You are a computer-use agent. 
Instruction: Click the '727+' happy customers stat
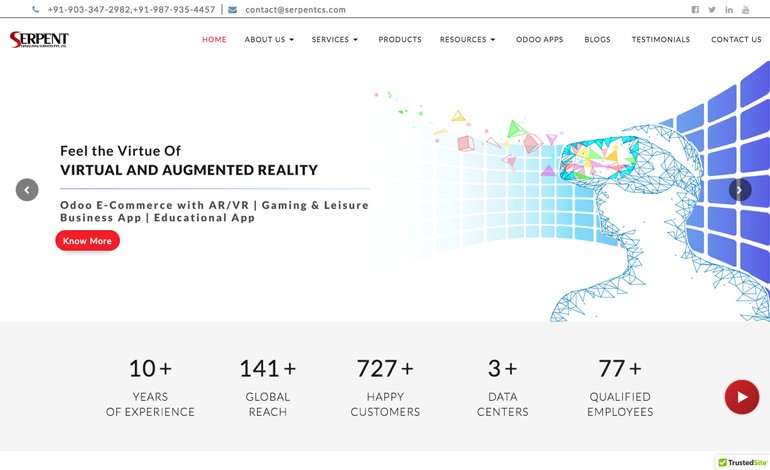[x=385, y=368]
